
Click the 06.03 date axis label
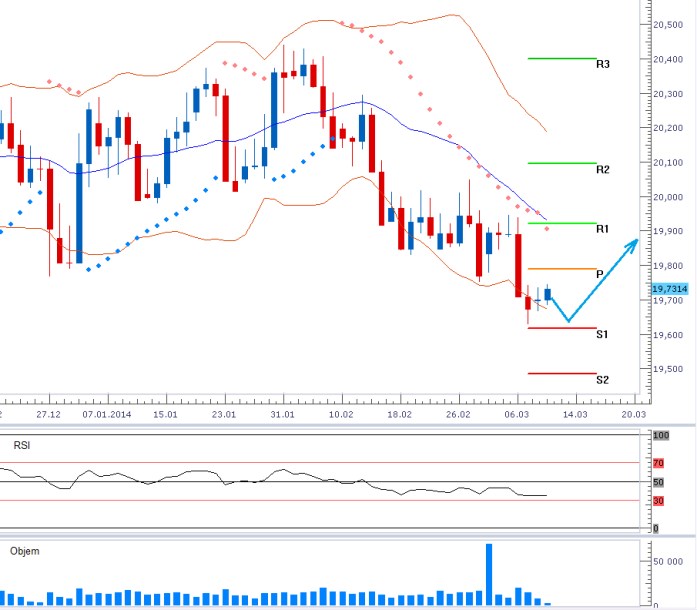[517, 415]
